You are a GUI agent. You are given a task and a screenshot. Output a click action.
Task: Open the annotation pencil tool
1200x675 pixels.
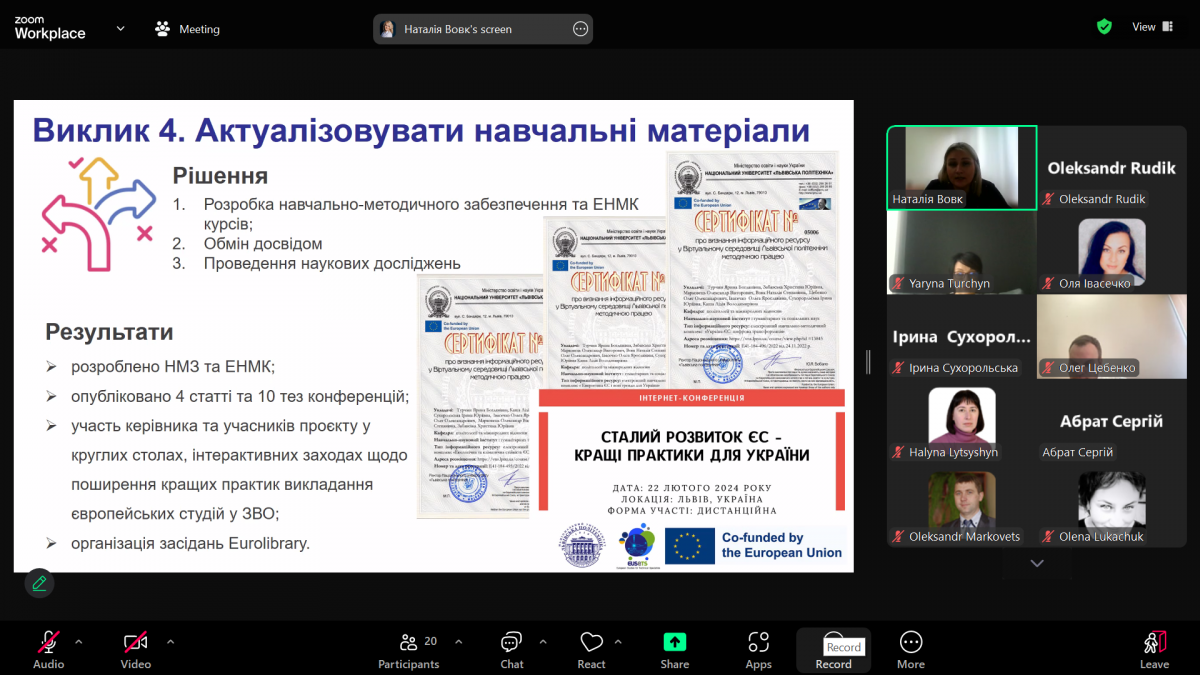[x=39, y=583]
